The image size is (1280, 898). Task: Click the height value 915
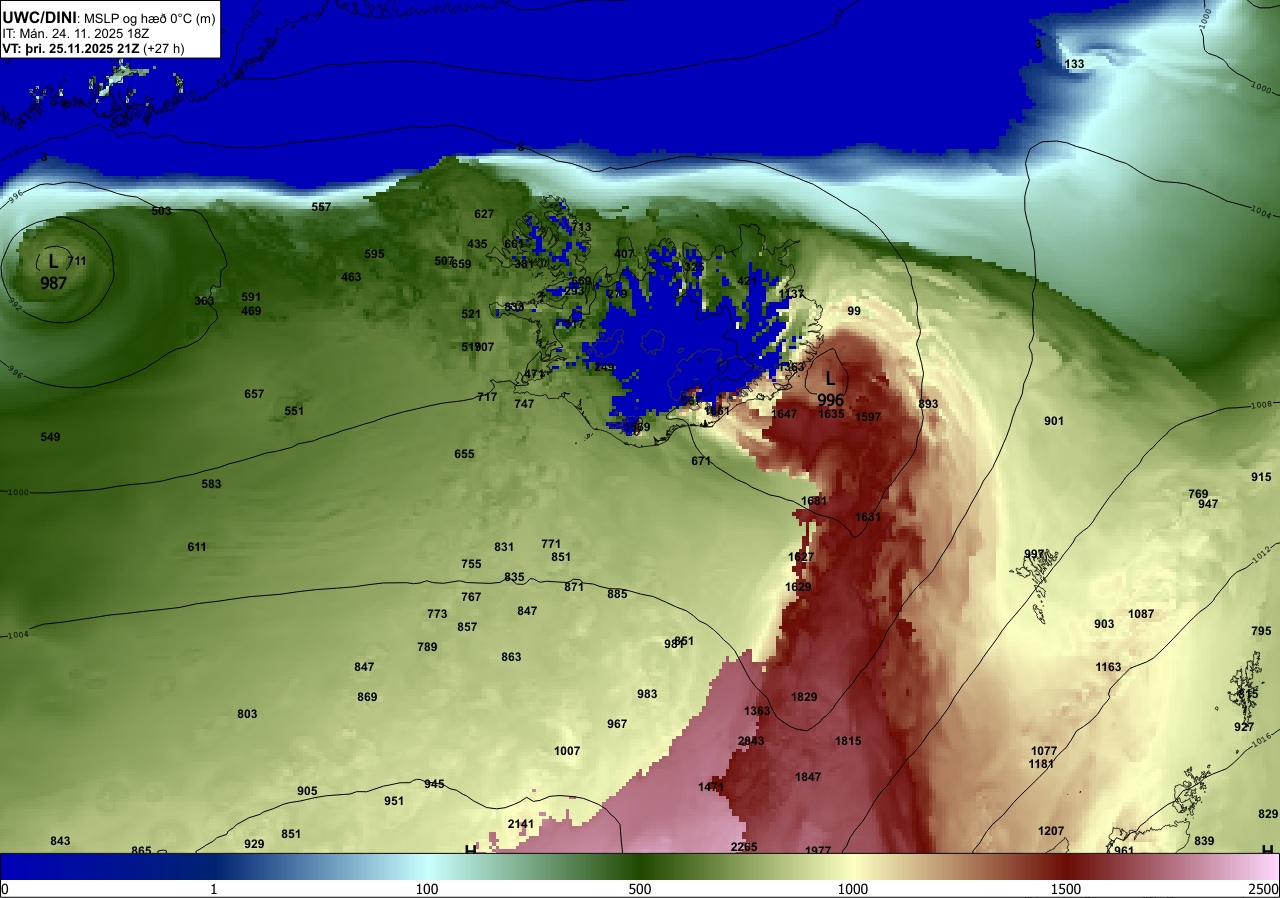point(1261,477)
